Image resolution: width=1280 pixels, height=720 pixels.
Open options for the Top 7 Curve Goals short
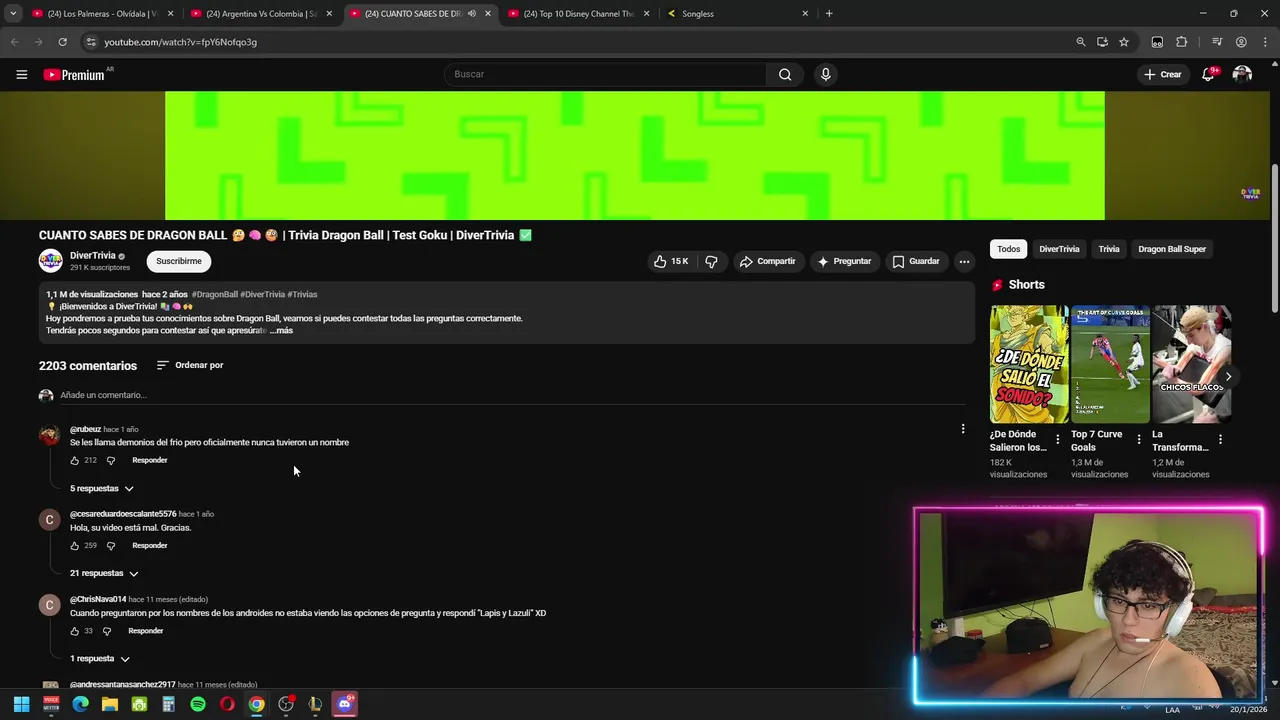(x=1139, y=440)
